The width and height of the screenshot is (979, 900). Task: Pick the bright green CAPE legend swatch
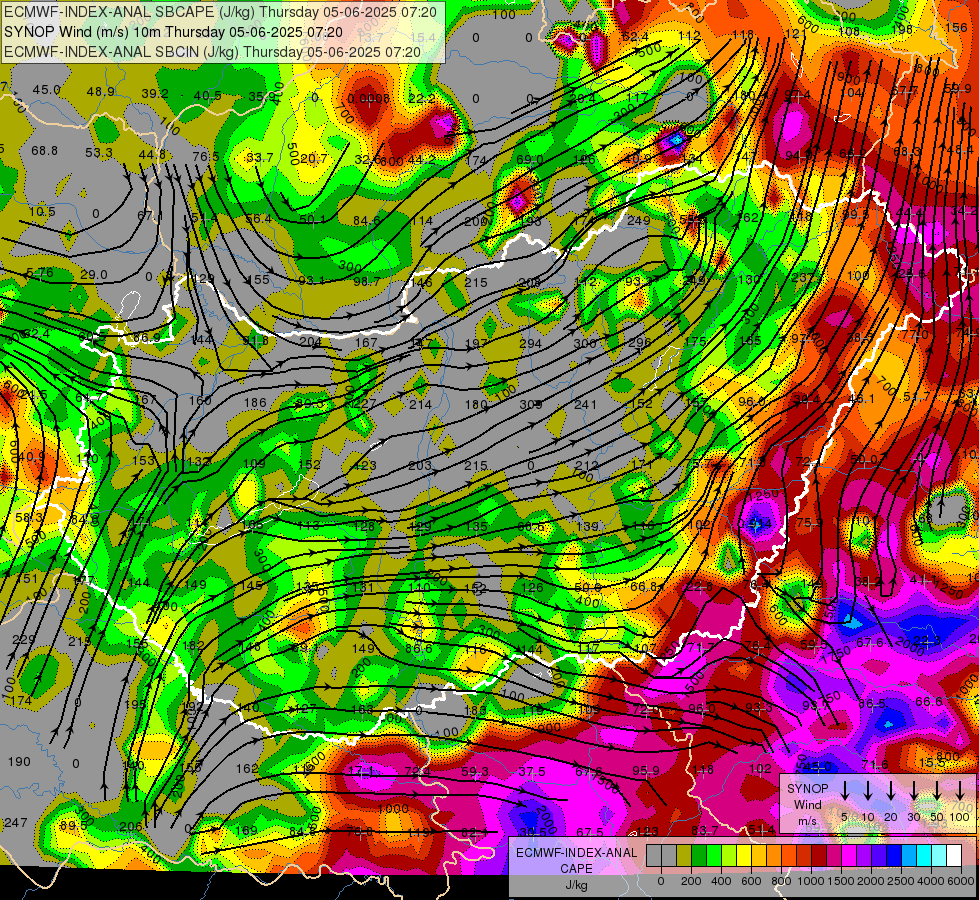pos(714,855)
